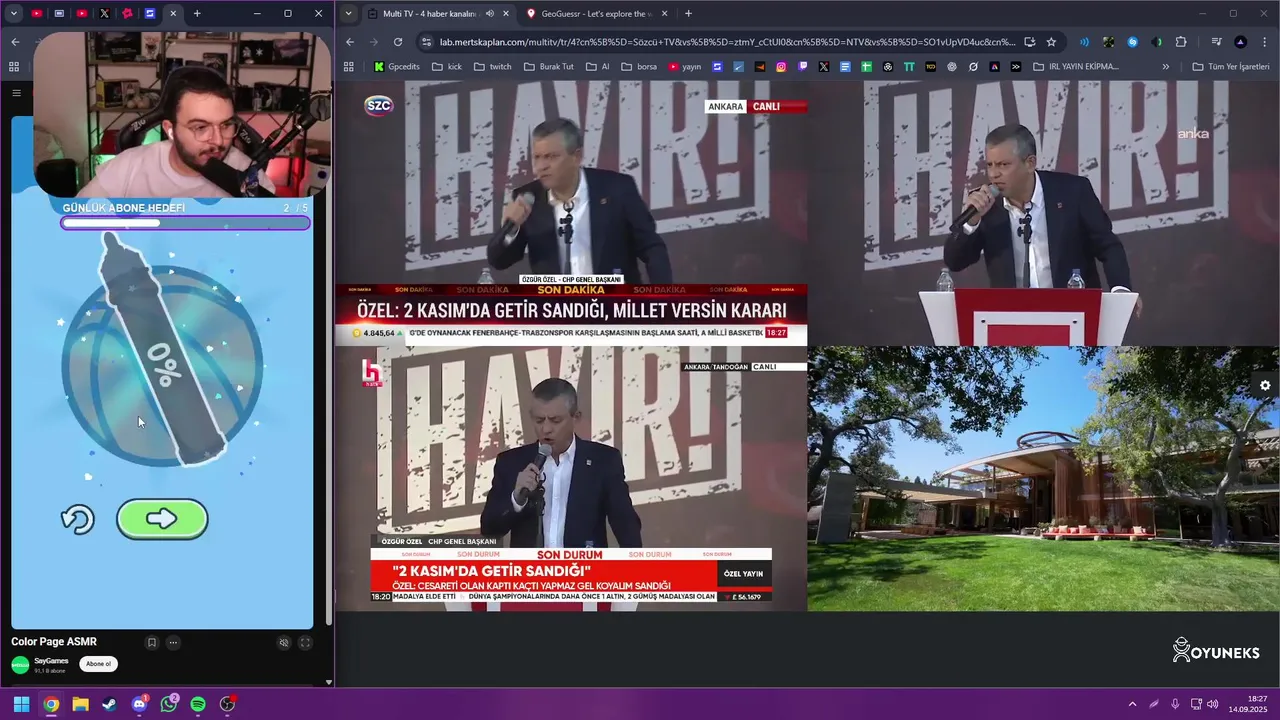Open OBS Studio from the taskbar

tap(228, 704)
